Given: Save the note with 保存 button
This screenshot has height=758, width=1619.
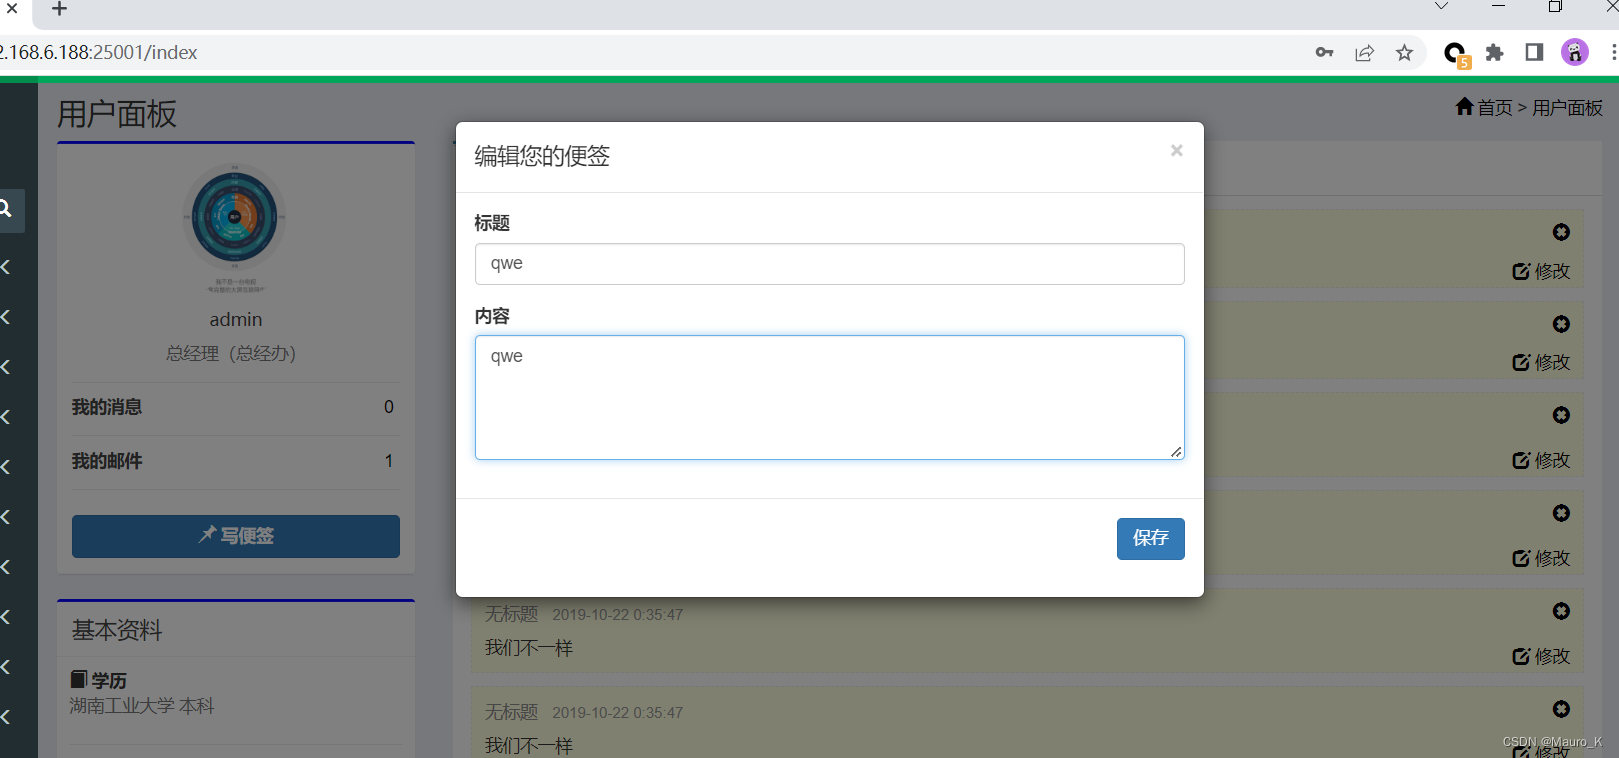Looking at the screenshot, I should [x=1151, y=539].
